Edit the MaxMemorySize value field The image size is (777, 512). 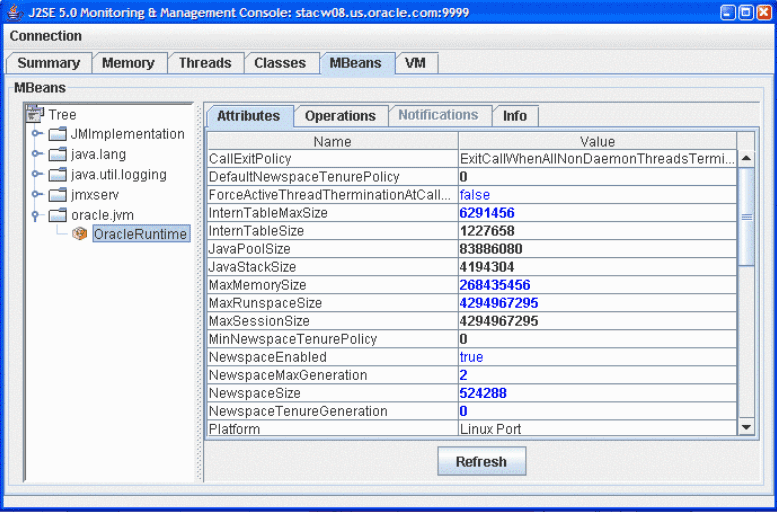(x=595, y=285)
